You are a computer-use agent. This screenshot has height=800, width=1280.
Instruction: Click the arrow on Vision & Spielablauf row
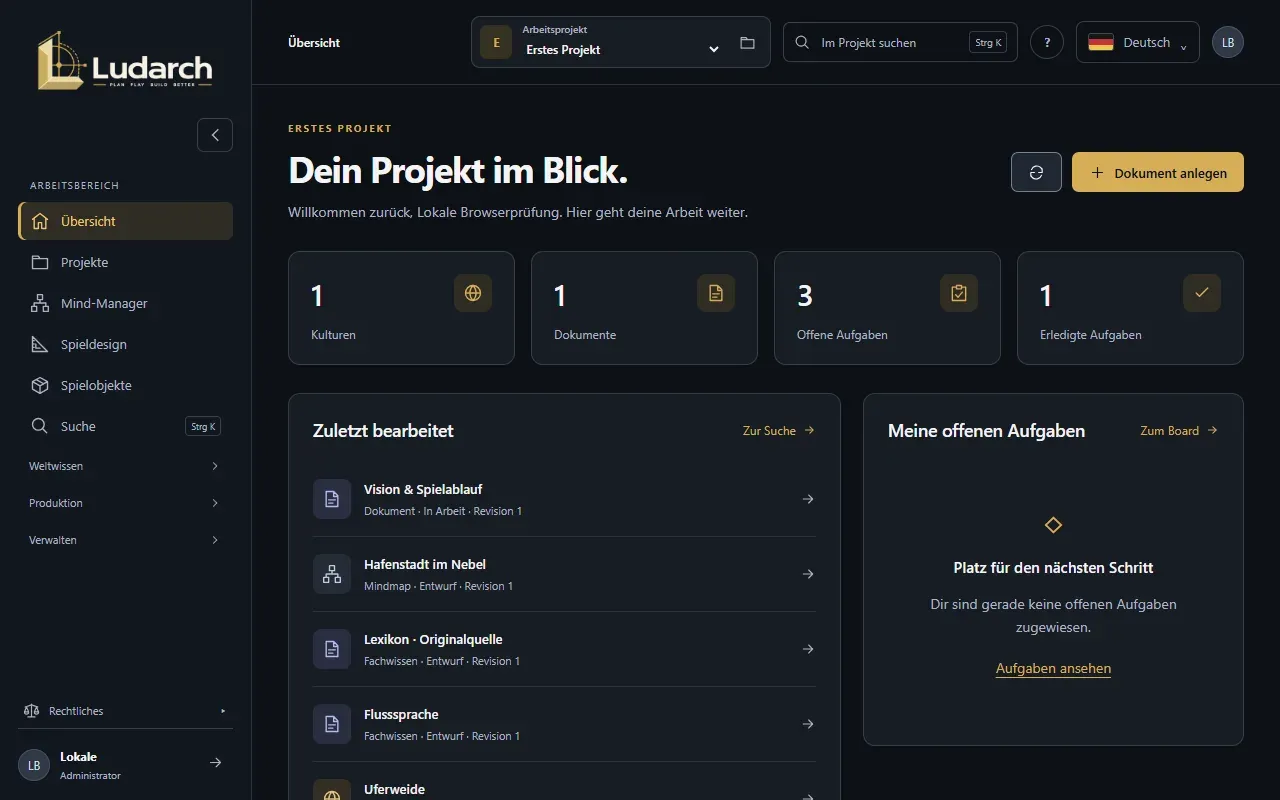point(808,499)
